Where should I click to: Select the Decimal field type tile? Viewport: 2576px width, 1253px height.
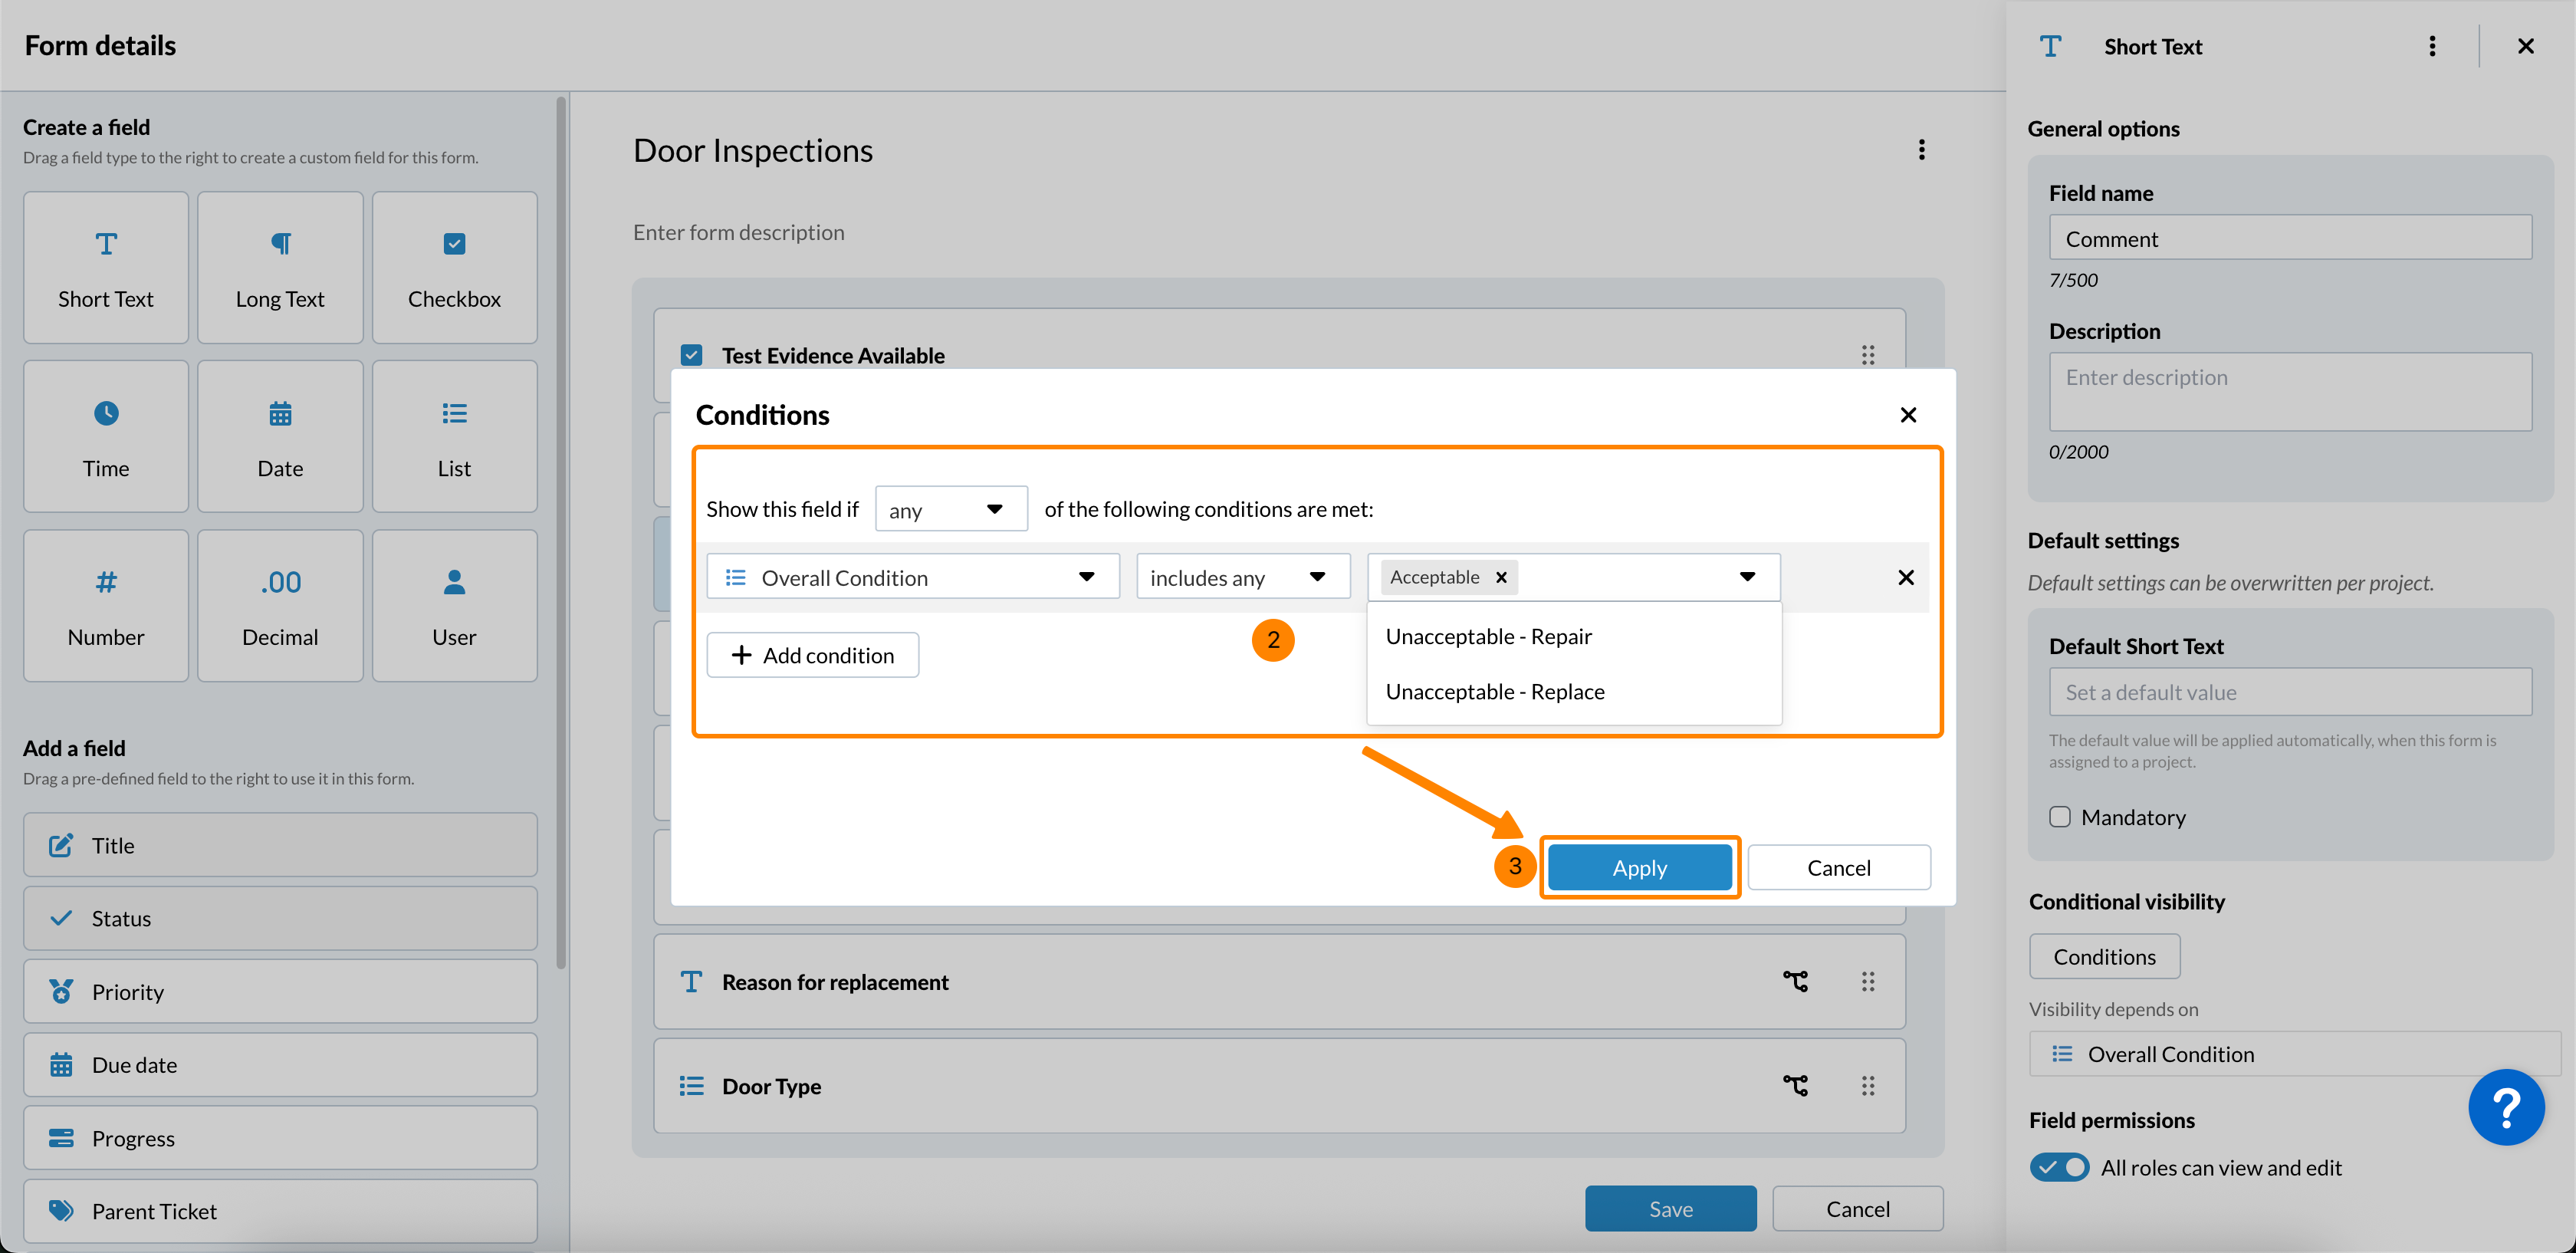pyautogui.click(x=280, y=606)
